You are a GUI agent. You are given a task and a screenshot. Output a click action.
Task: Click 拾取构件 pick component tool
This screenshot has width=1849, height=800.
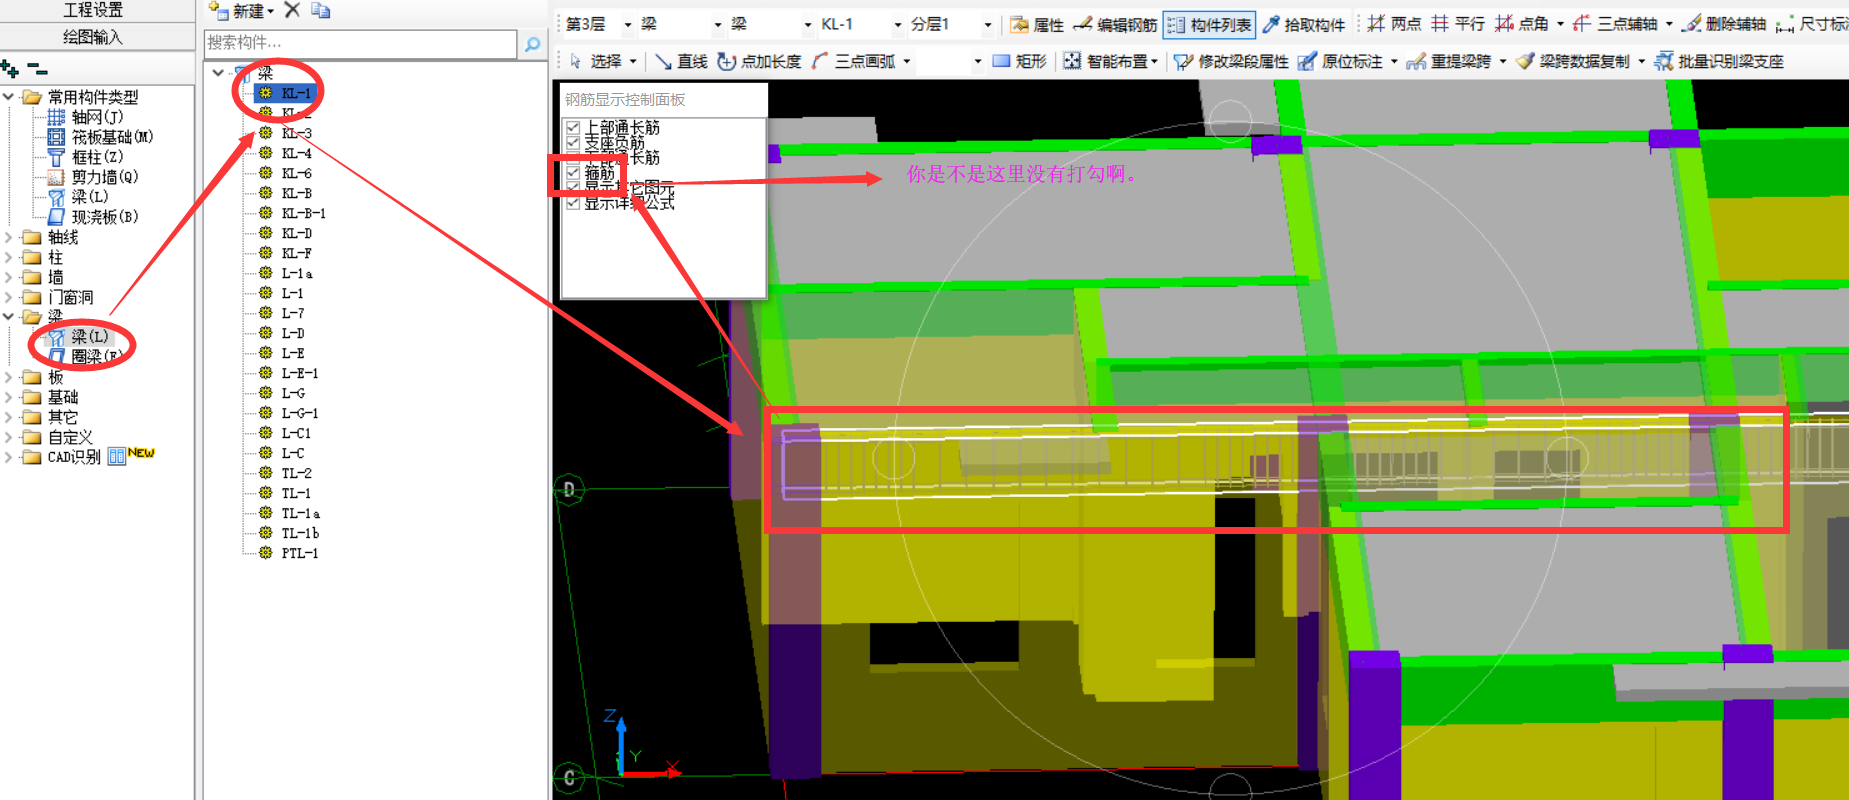(1304, 24)
